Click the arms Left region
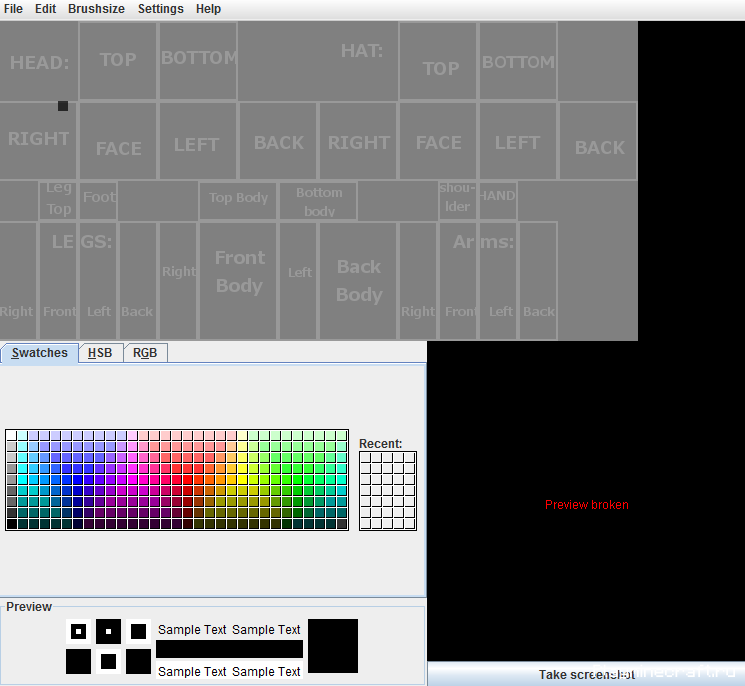Screen dimensions: 745x686 (x=498, y=280)
